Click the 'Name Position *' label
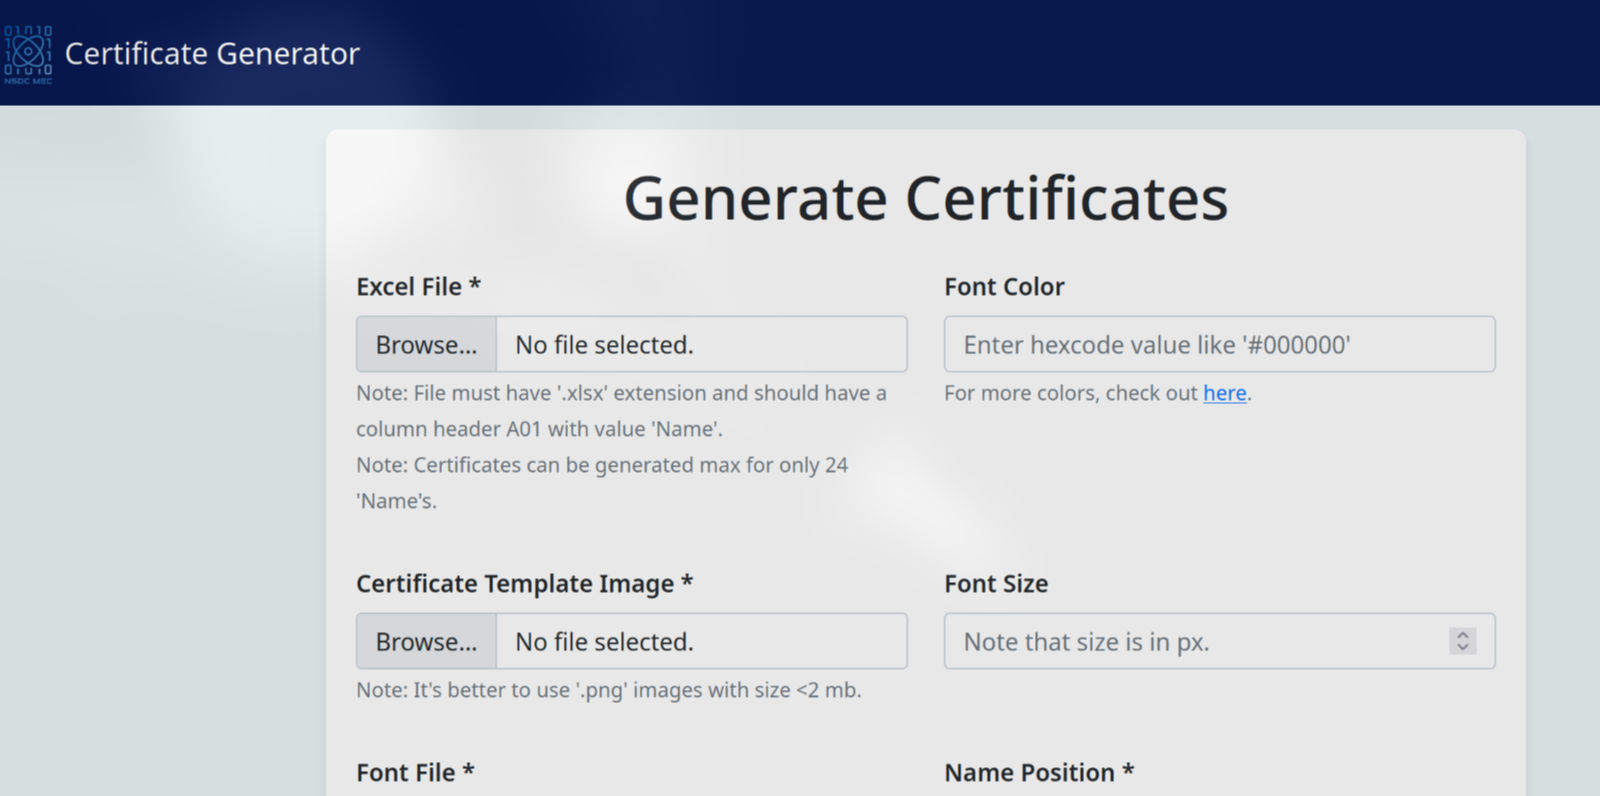 click(x=1040, y=773)
